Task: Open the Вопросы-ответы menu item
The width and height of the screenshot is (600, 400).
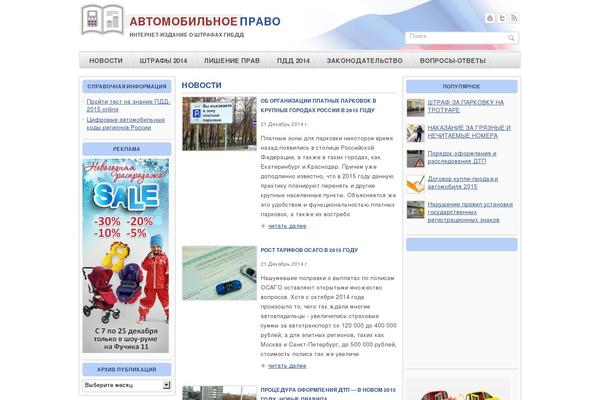Action: tap(453, 60)
